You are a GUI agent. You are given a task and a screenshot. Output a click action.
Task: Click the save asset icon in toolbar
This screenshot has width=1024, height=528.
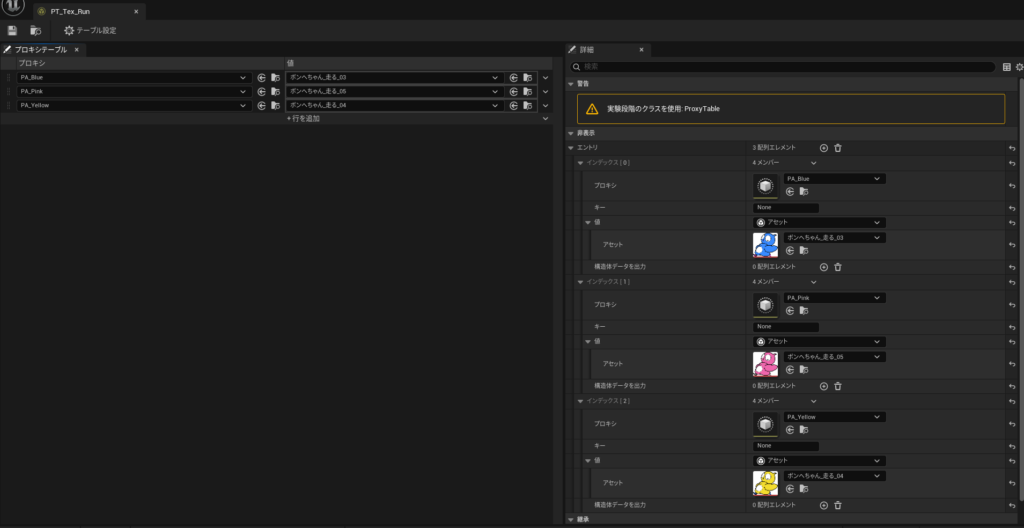12,31
